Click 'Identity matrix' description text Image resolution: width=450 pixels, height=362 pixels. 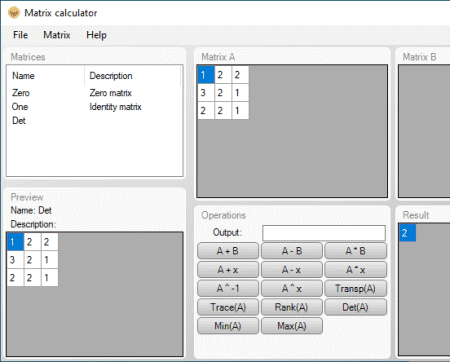(115, 107)
